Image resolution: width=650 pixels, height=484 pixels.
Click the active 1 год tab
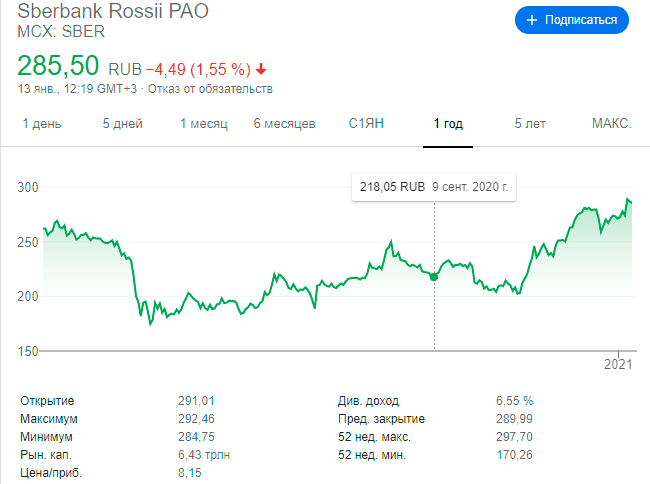[448, 123]
